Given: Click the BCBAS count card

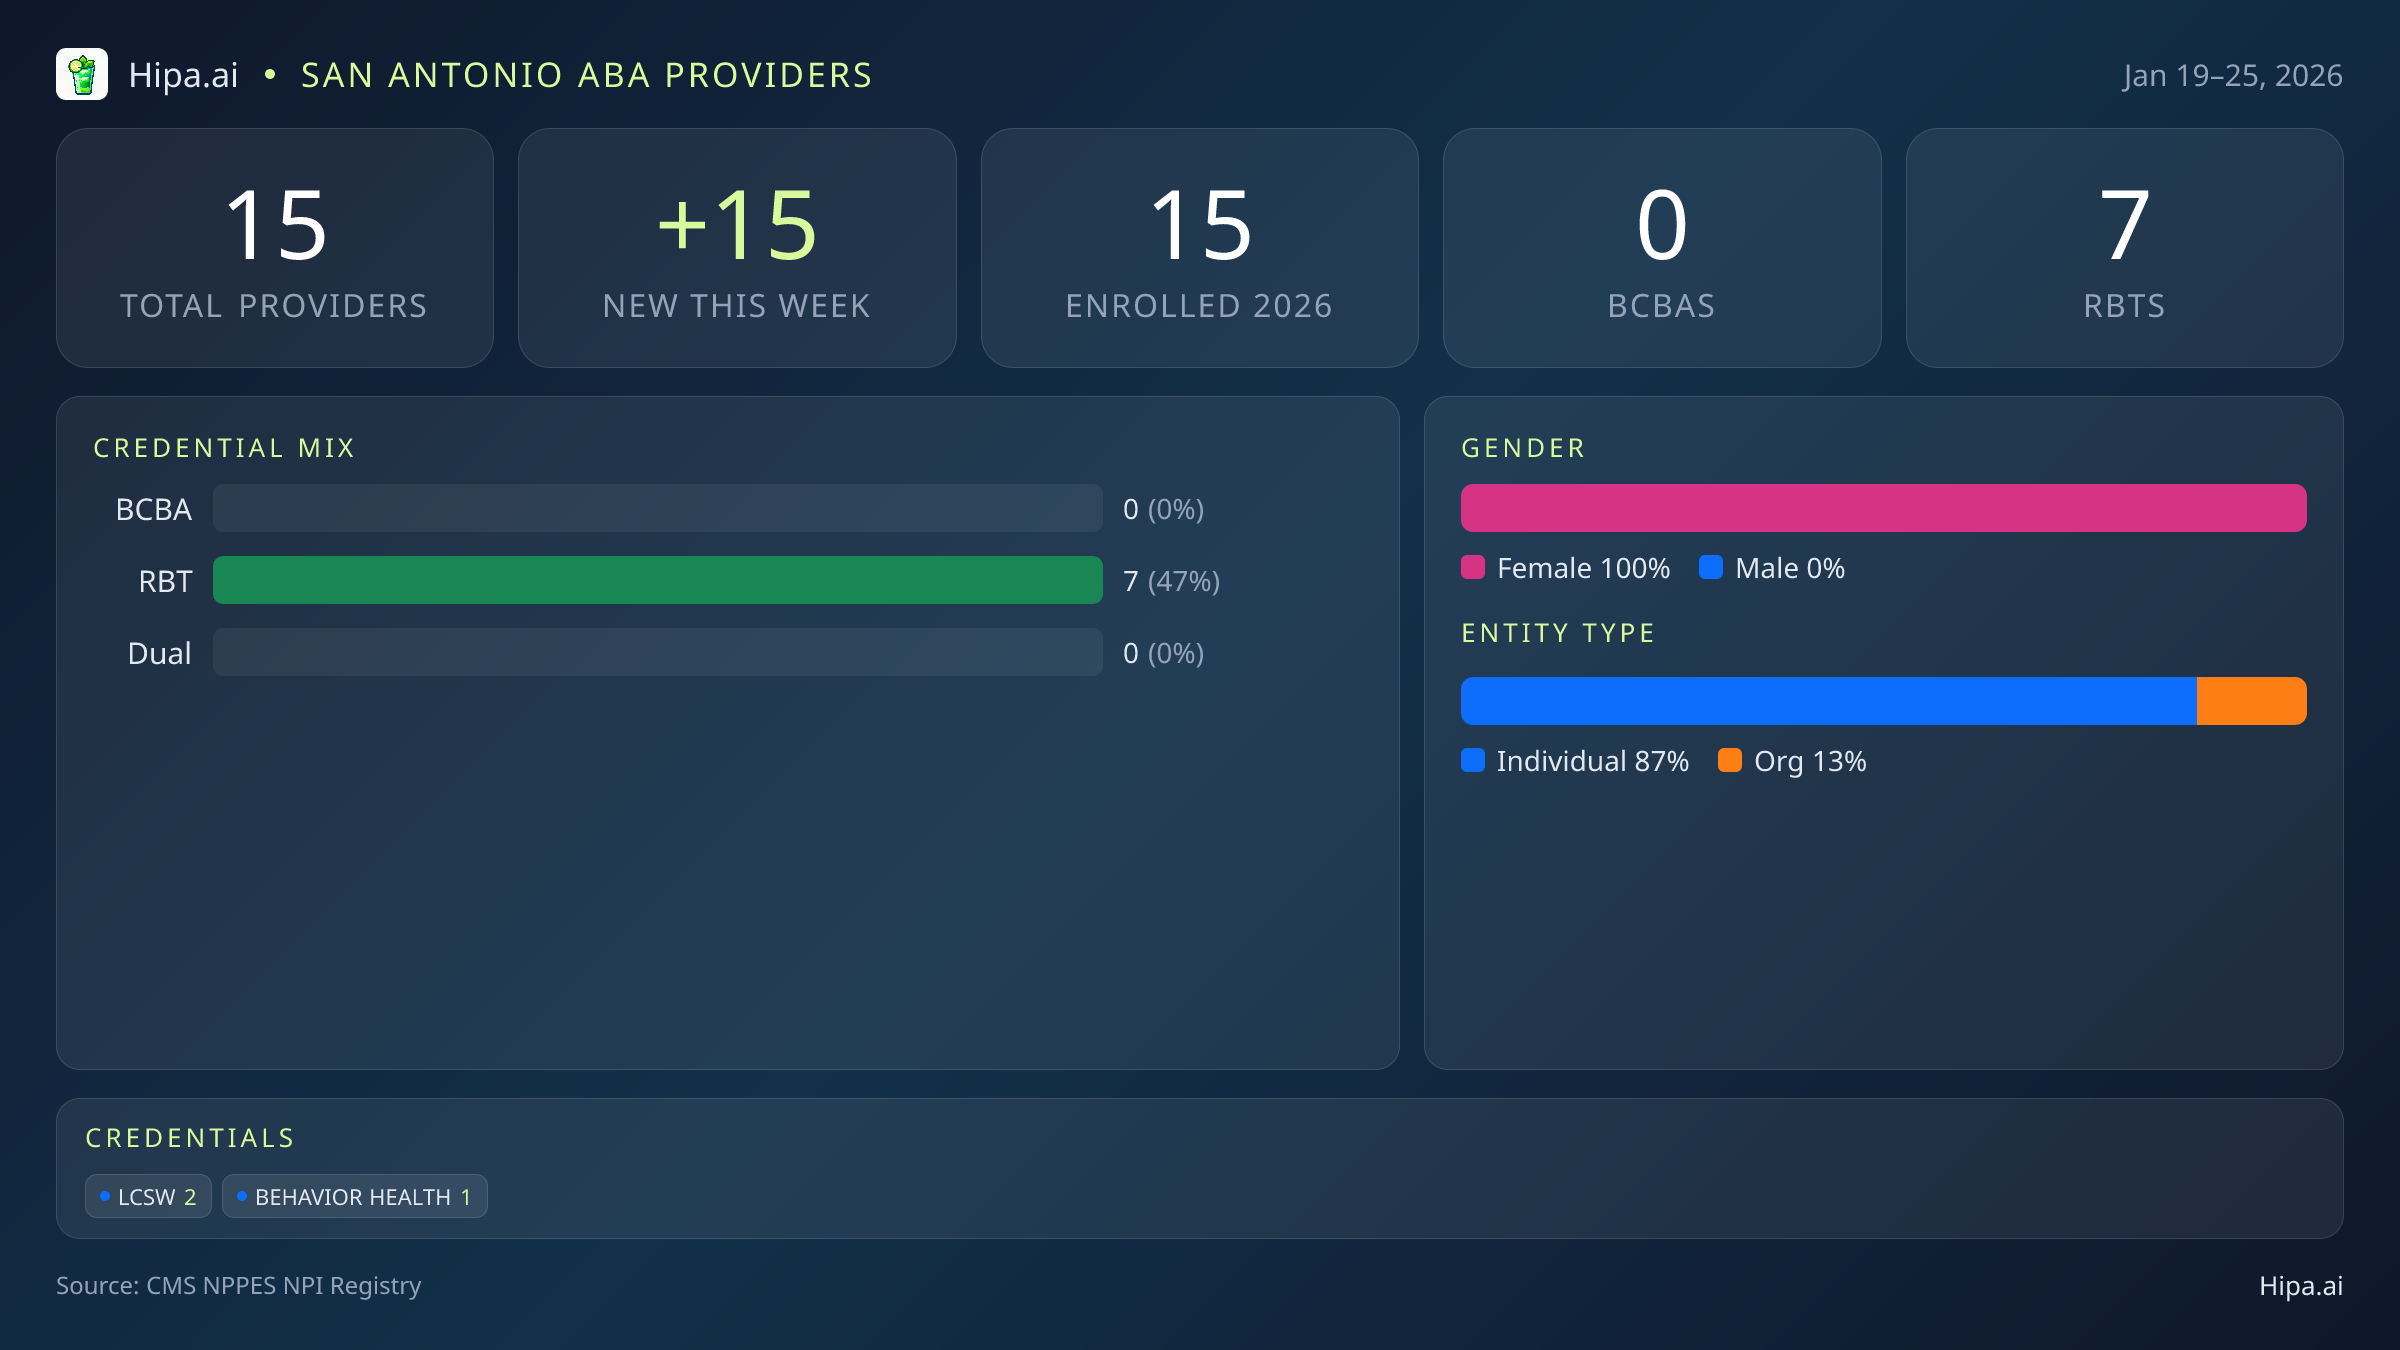Looking at the screenshot, I should (1662, 247).
